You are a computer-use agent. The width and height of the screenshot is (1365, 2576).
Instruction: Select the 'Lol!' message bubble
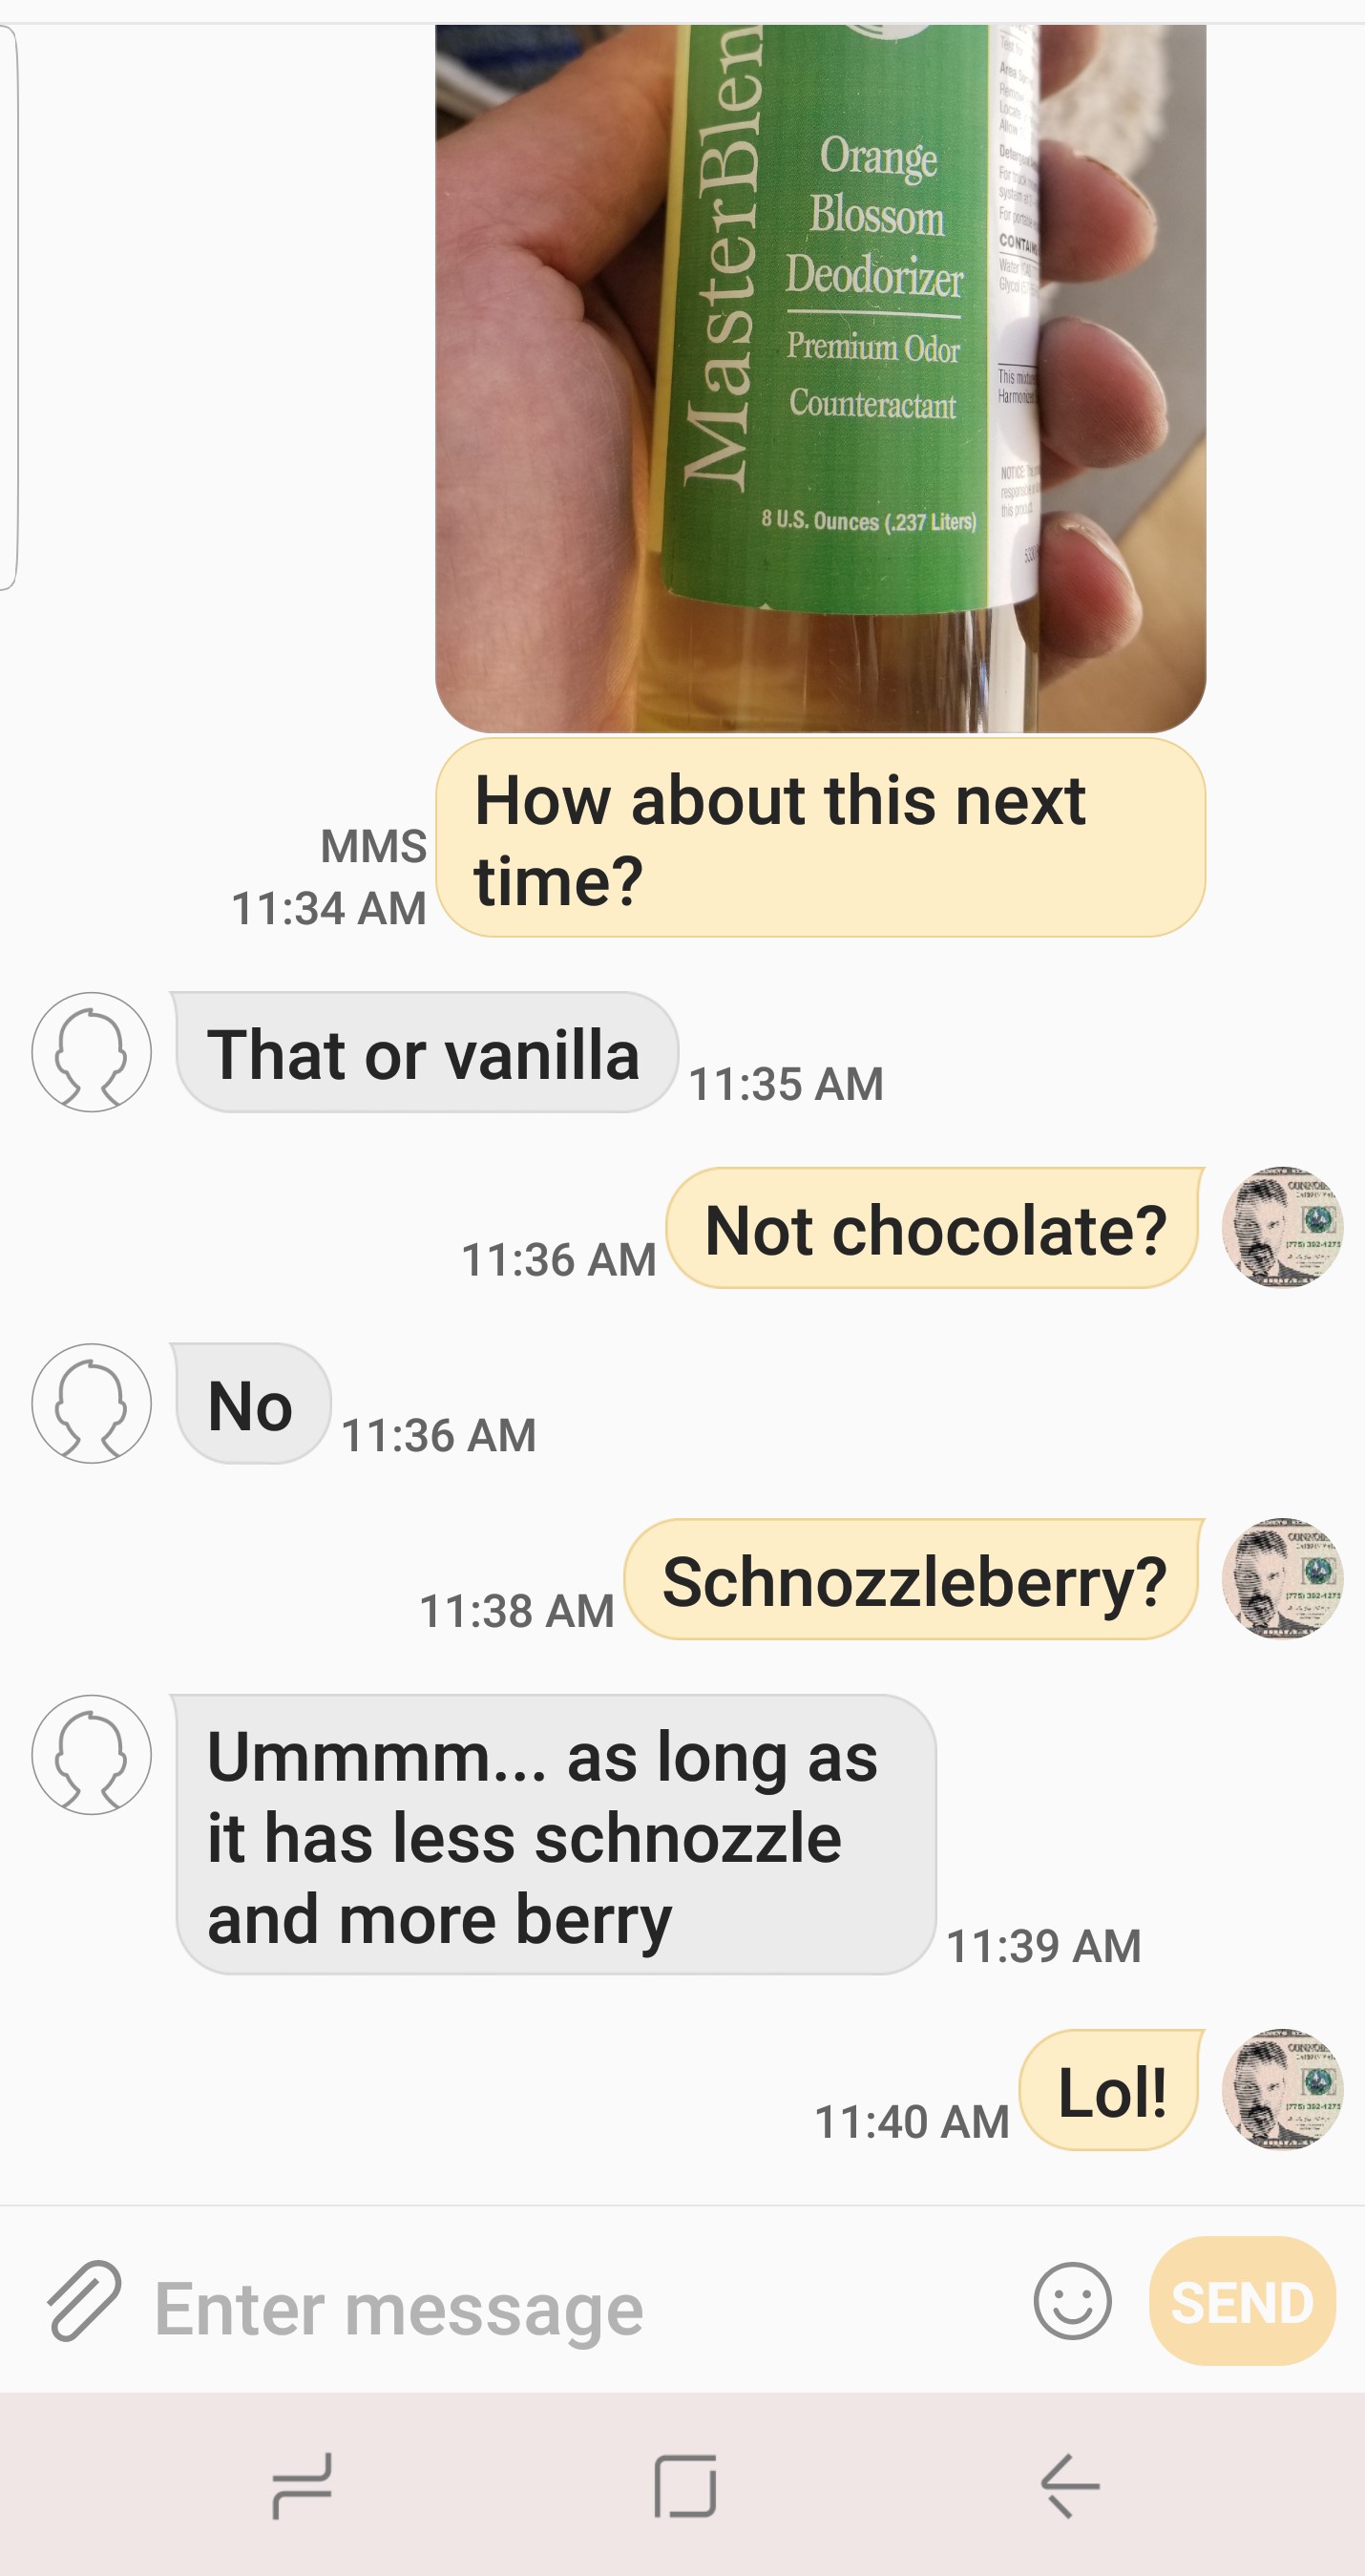pyautogui.click(x=1111, y=2091)
